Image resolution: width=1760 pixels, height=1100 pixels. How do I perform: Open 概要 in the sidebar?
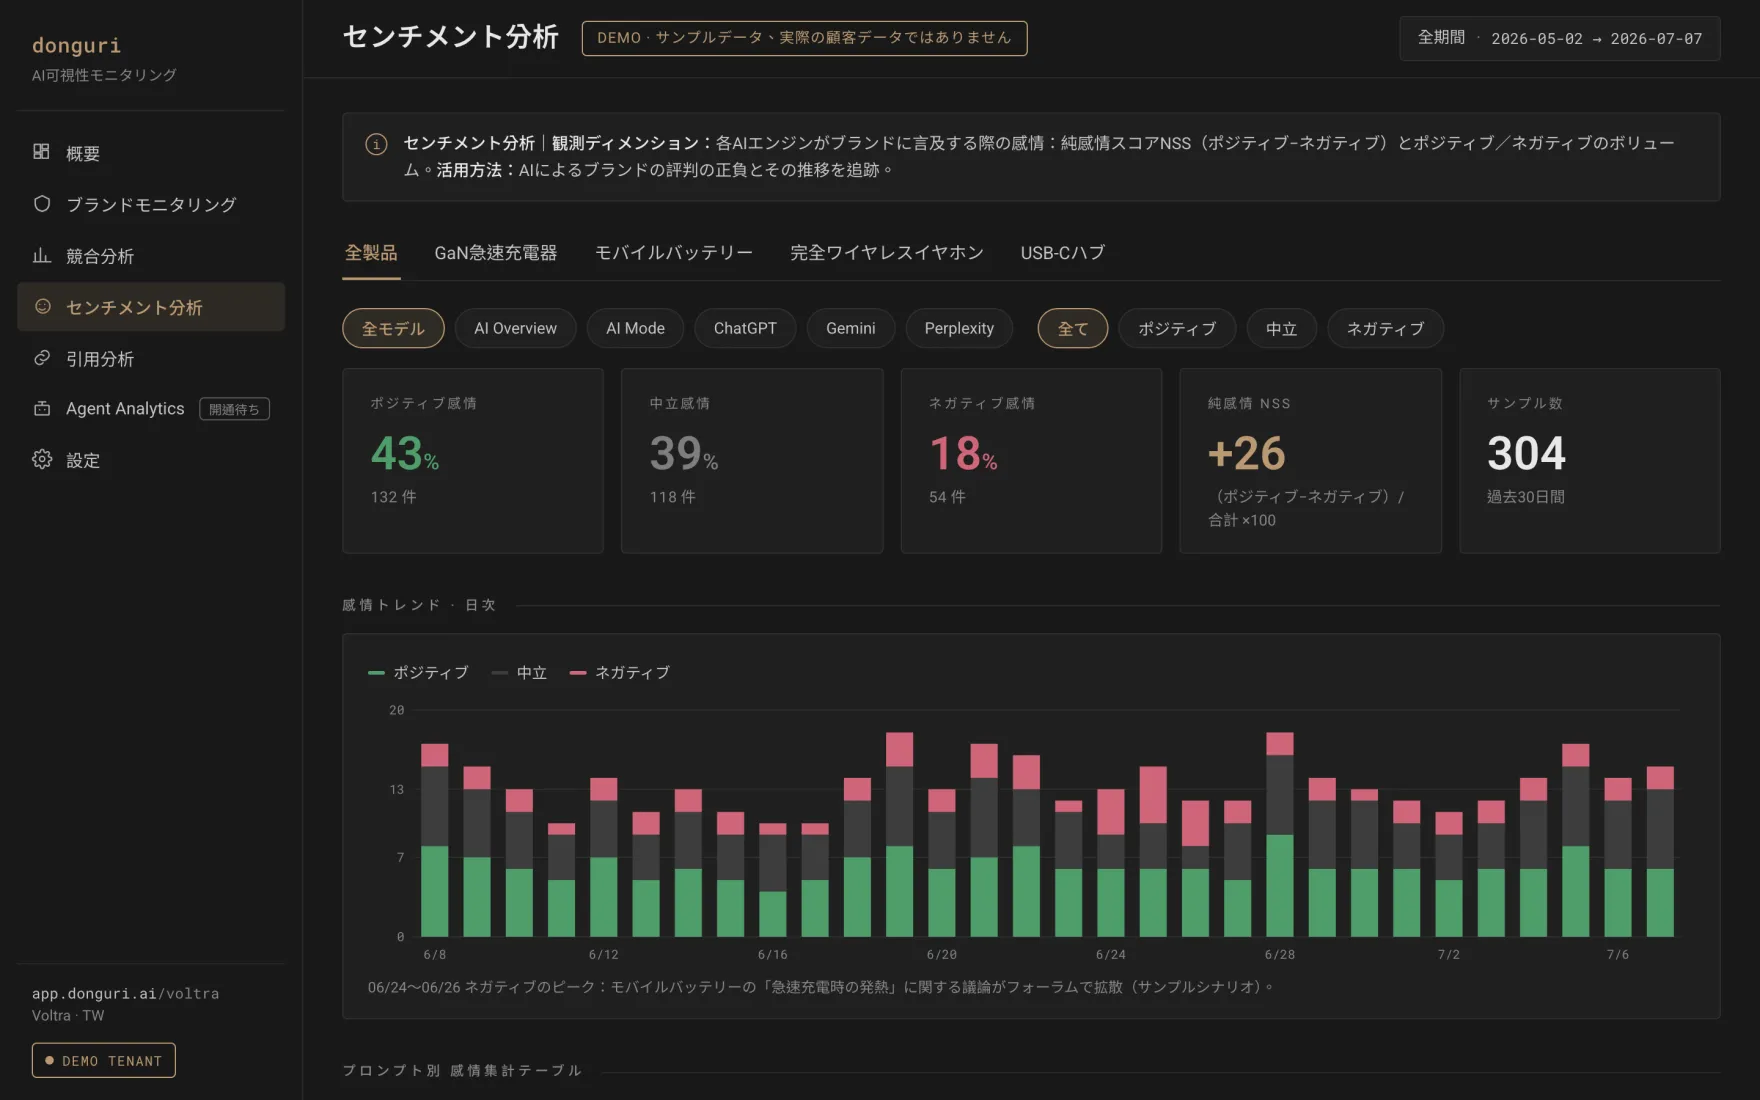point(151,153)
